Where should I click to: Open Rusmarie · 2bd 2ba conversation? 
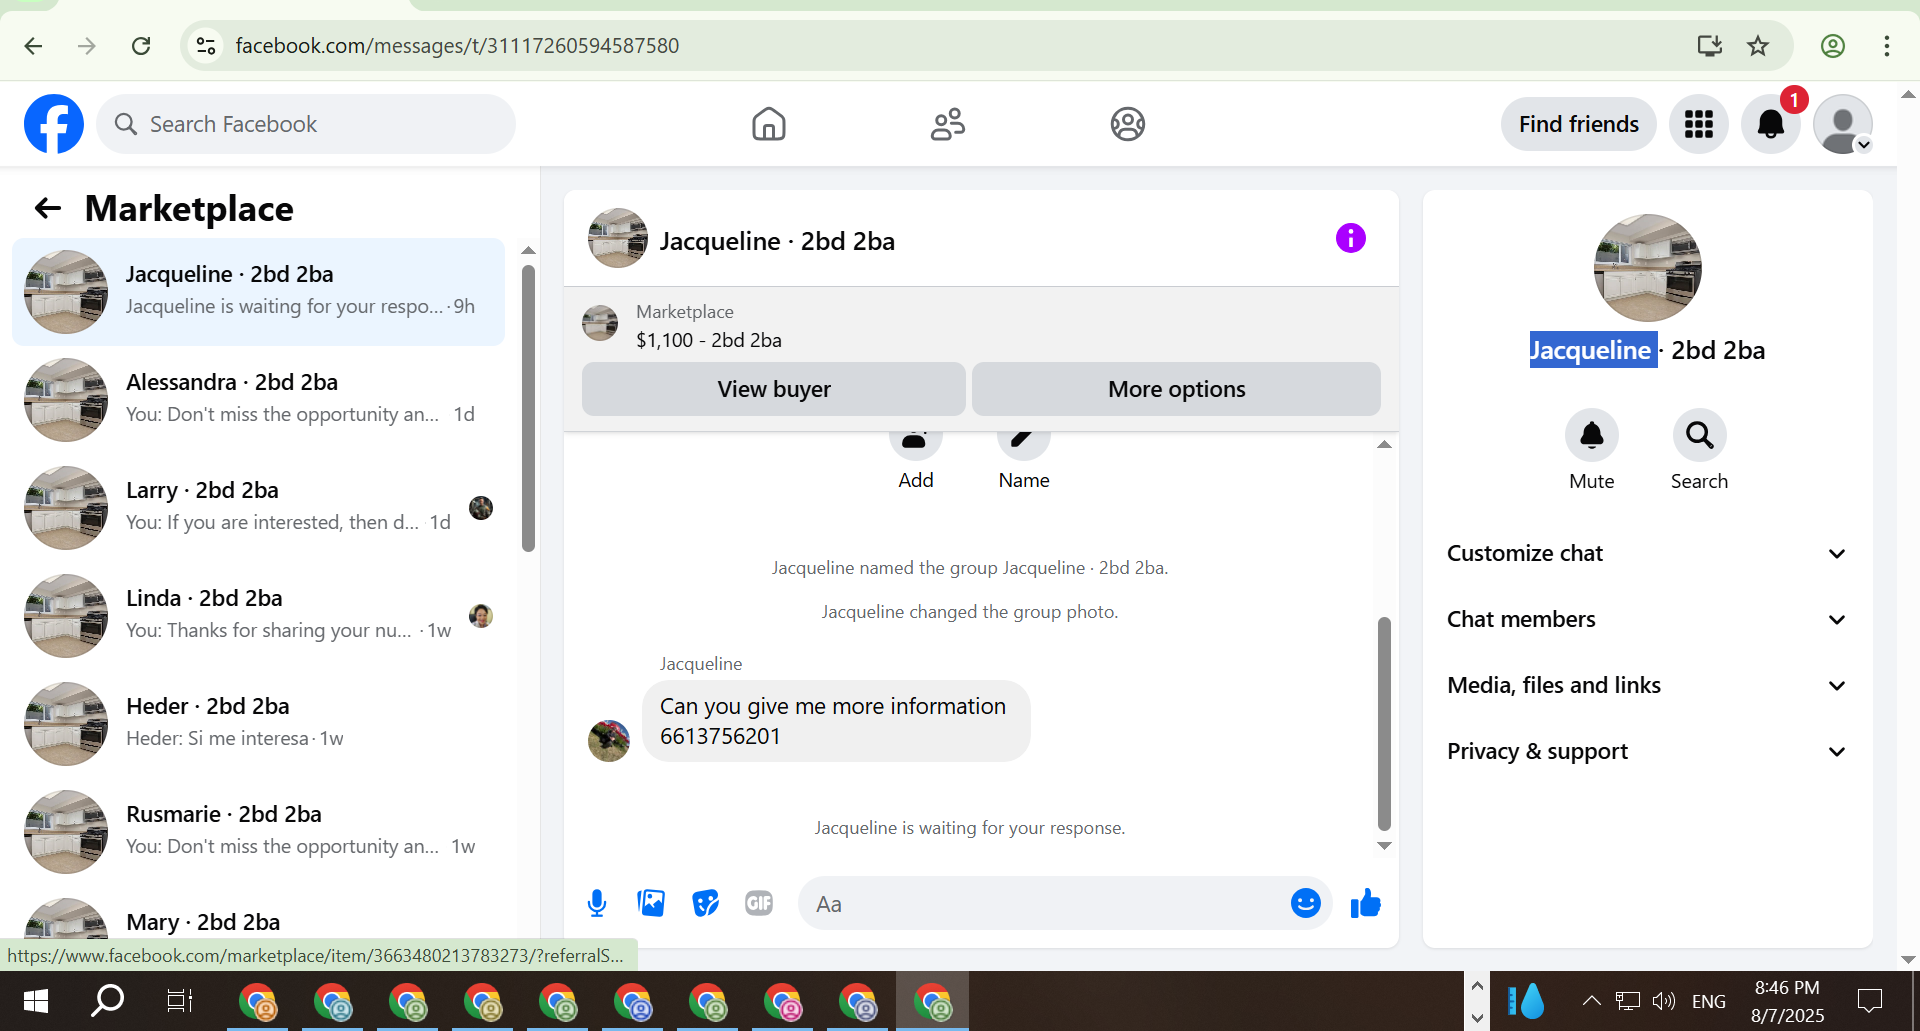pos(258,832)
